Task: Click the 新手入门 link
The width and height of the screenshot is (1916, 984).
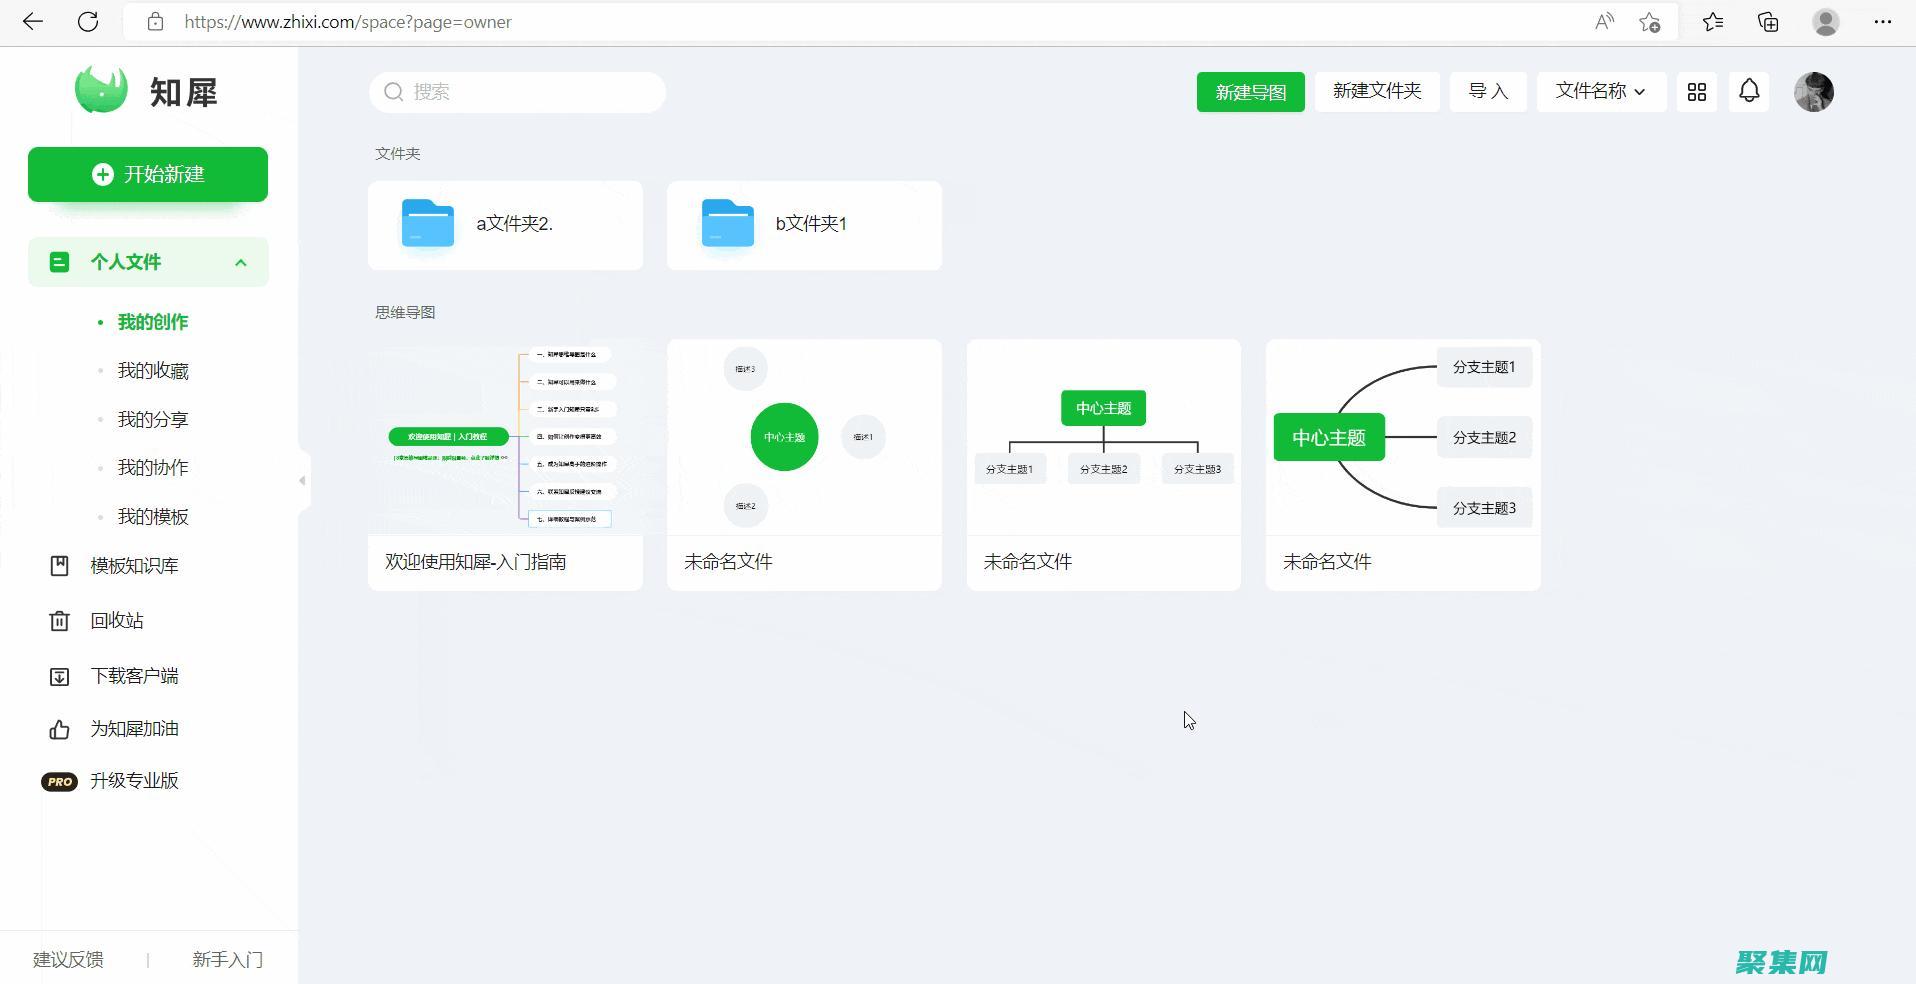Action: coord(227,960)
